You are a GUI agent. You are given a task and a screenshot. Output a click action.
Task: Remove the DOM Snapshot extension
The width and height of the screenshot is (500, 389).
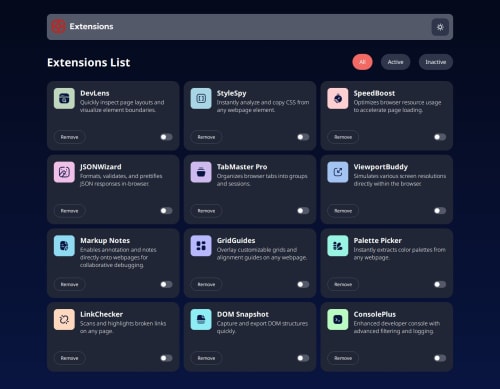[x=206, y=358]
